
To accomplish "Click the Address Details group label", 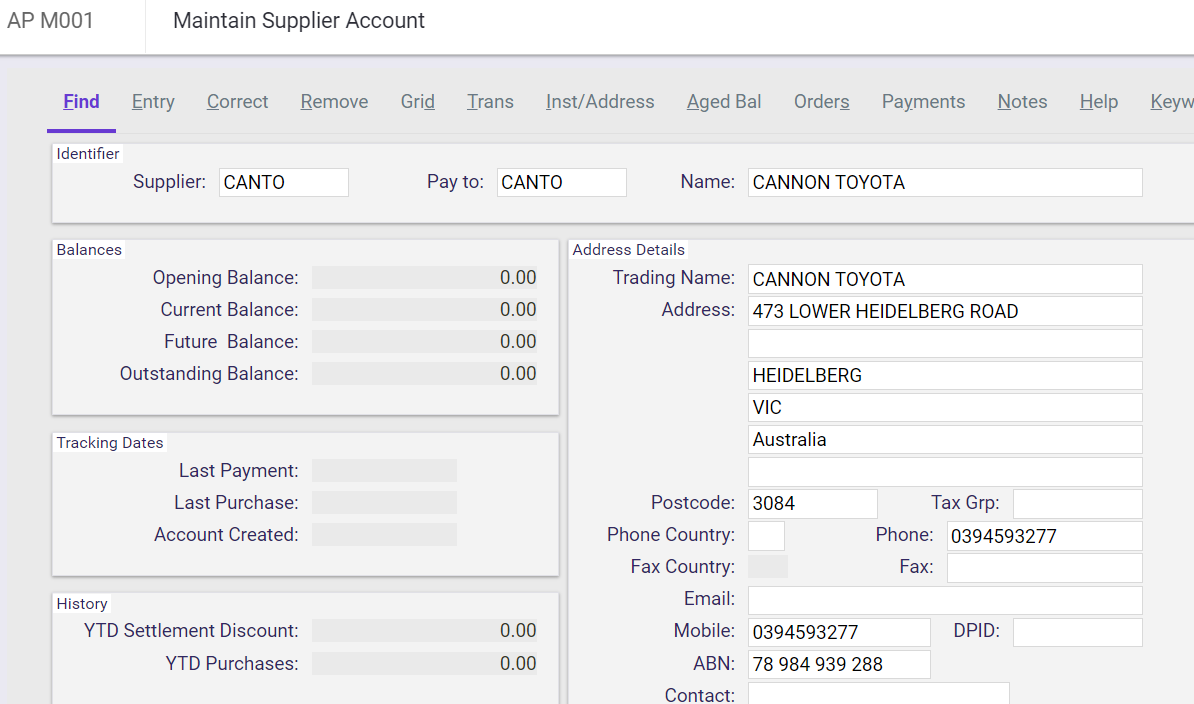I will tap(628, 250).
